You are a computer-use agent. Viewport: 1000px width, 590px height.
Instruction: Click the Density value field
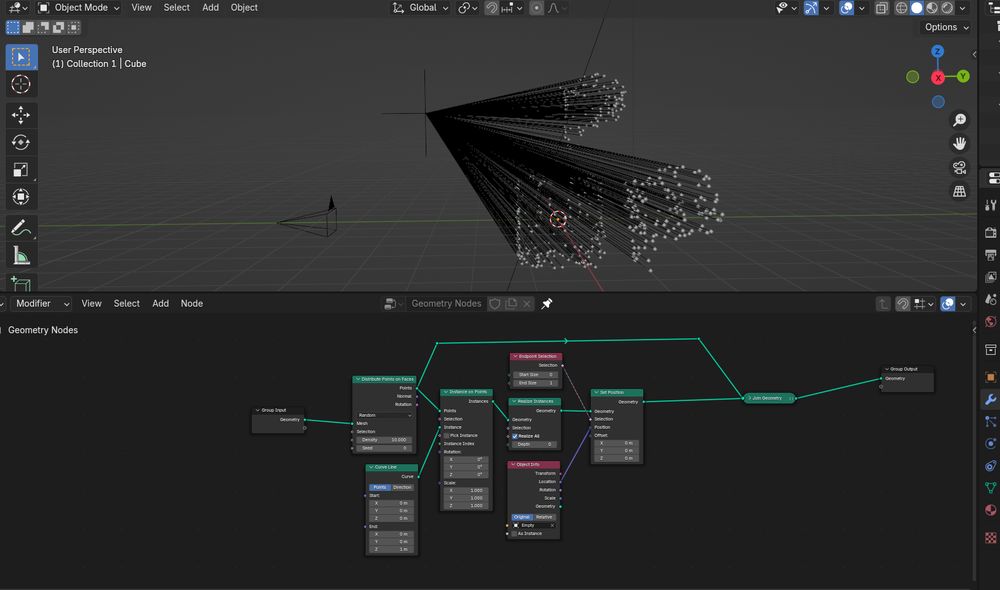pos(385,440)
